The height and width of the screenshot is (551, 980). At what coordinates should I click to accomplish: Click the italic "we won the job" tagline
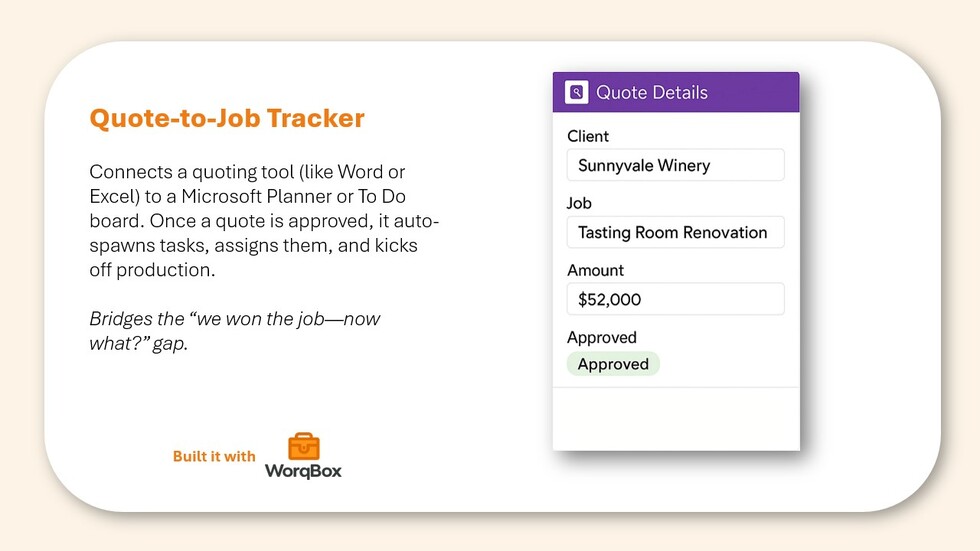pyautogui.click(x=235, y=331)
